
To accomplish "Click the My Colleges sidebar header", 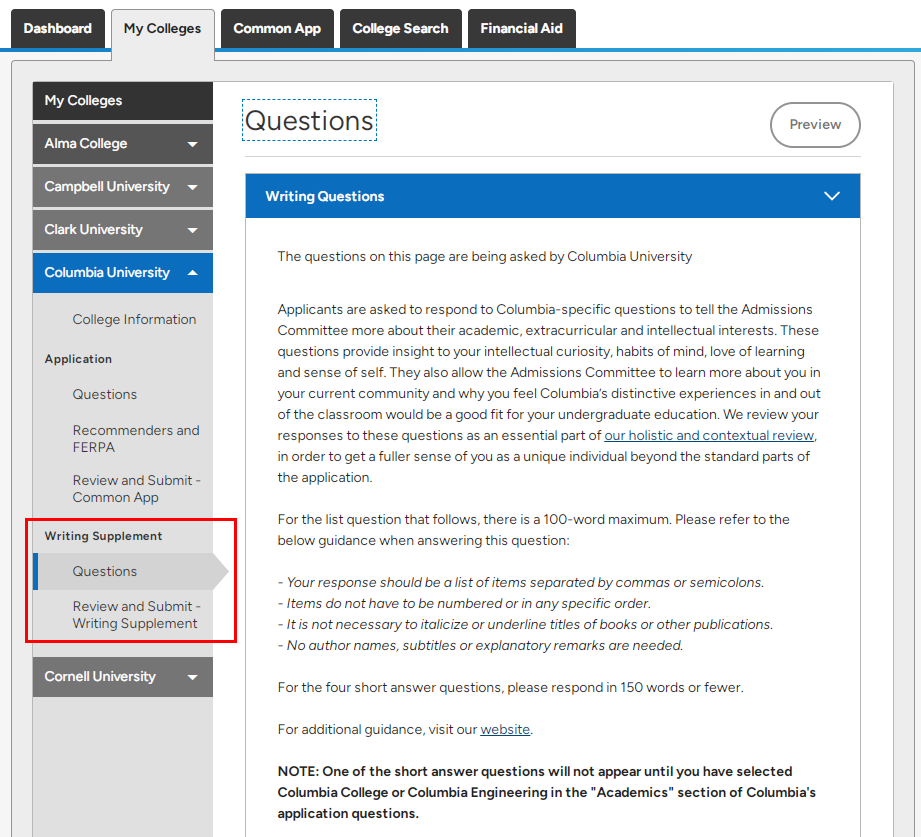I will click(123, 100).
